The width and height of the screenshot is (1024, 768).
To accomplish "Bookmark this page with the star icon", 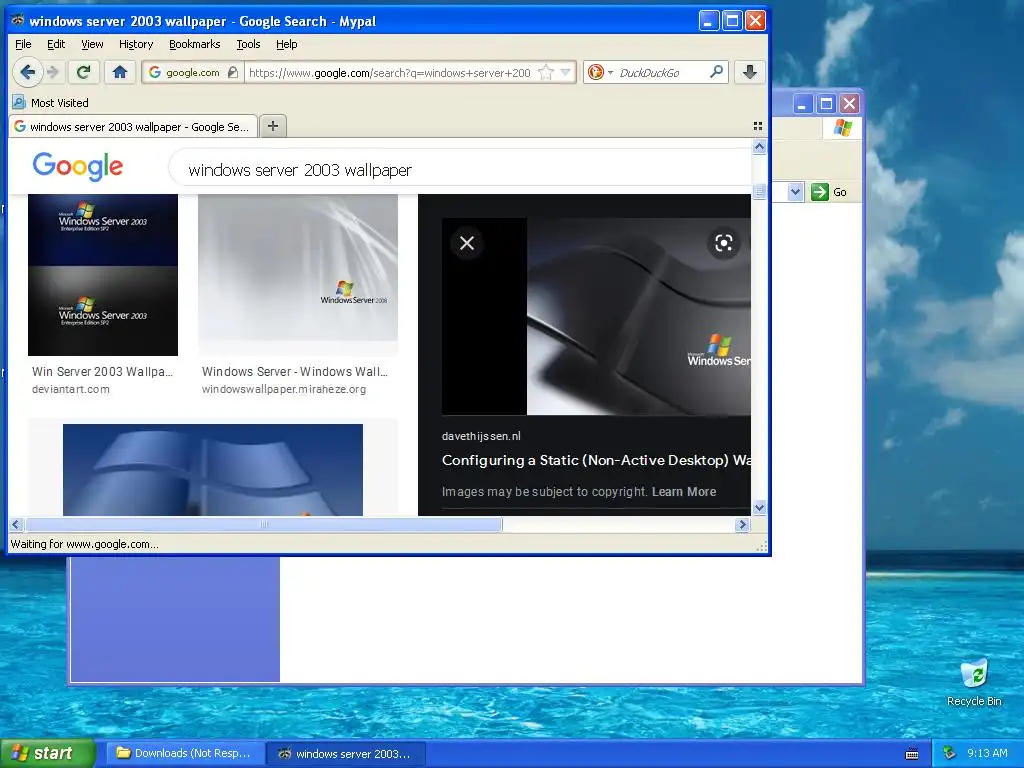I will tap(545, 72).
